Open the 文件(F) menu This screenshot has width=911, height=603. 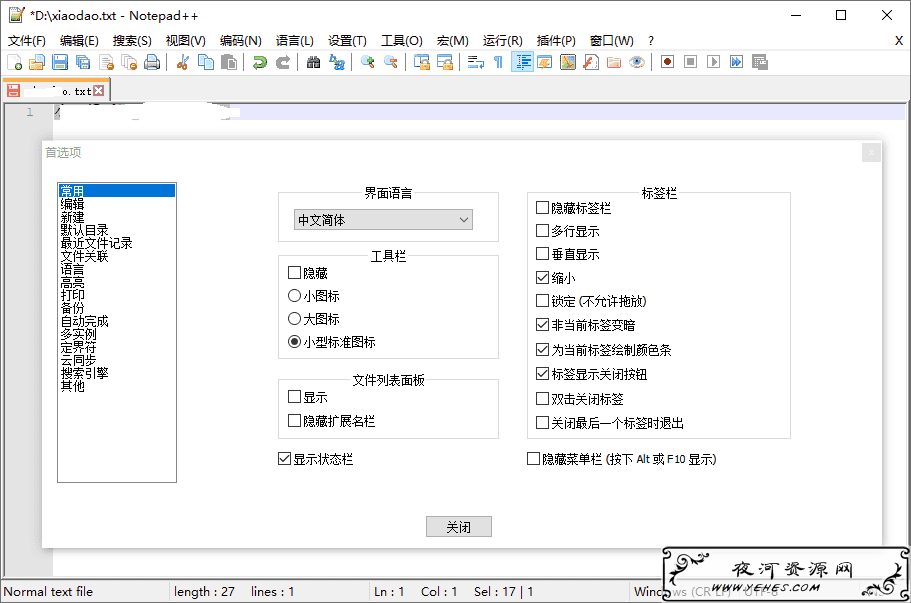pyautogui.click(x=27, y=41)
